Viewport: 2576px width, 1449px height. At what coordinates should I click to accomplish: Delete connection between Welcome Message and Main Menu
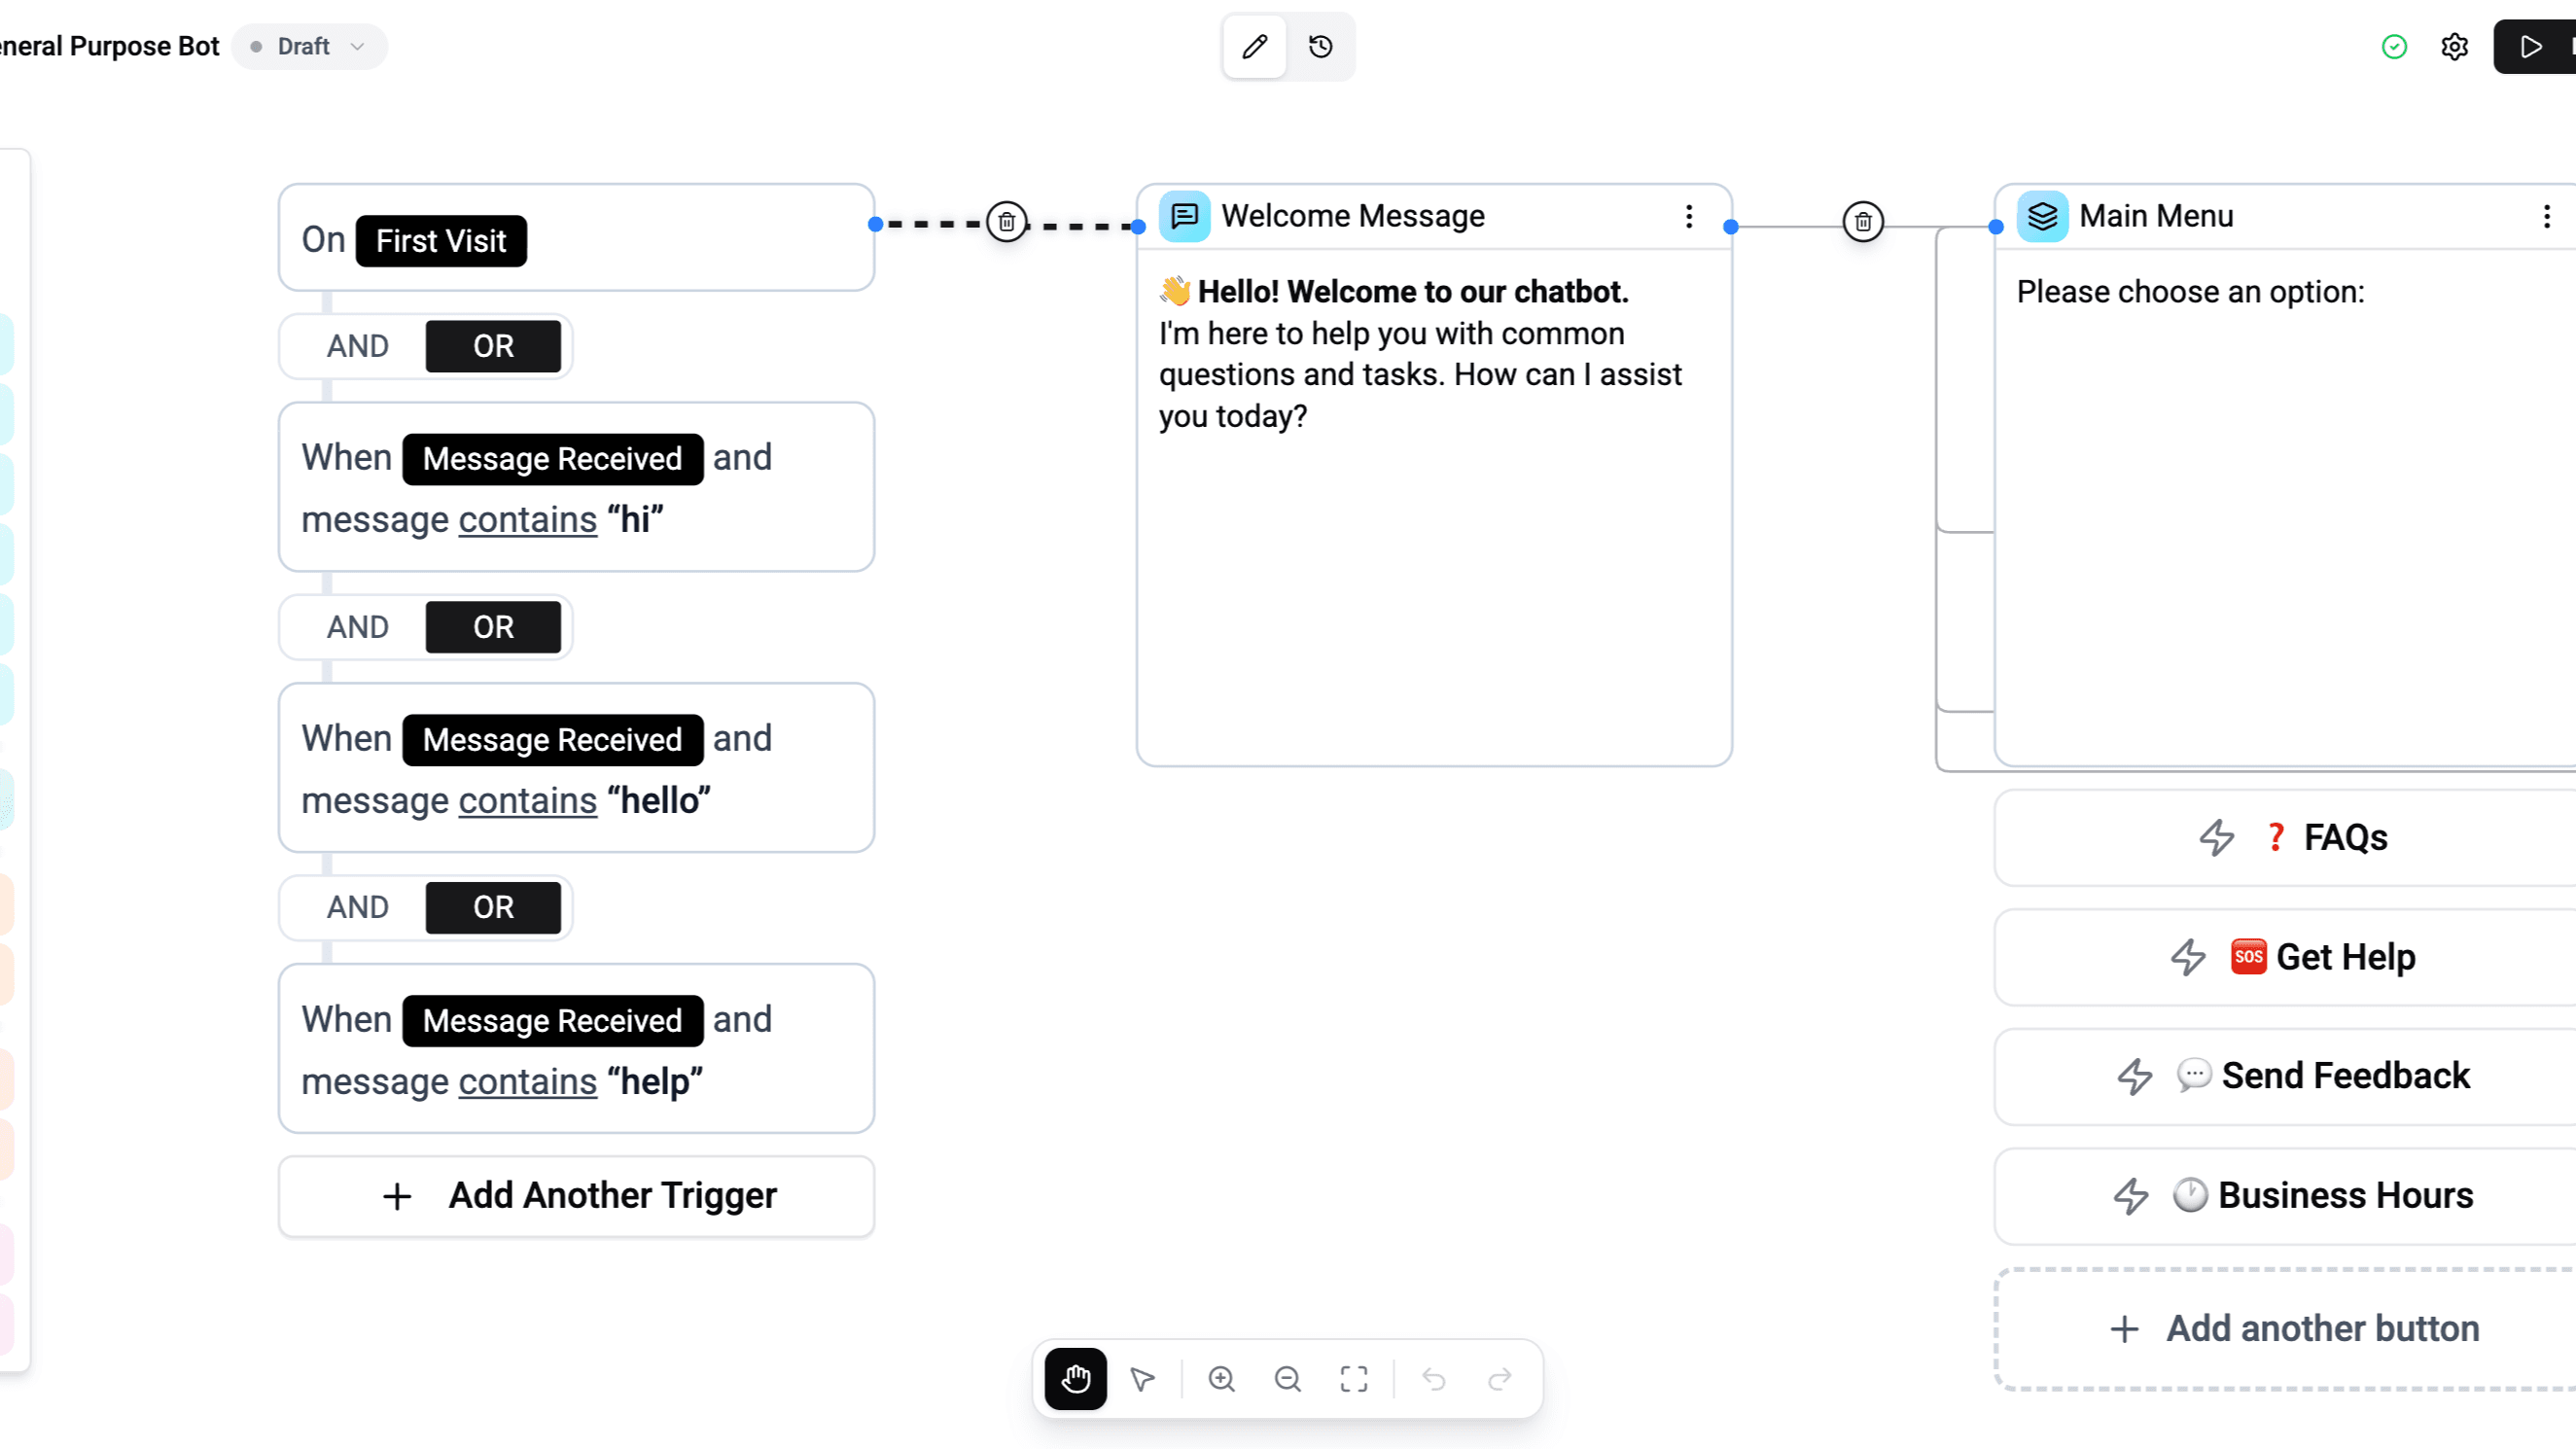(x=1862, y=221)
